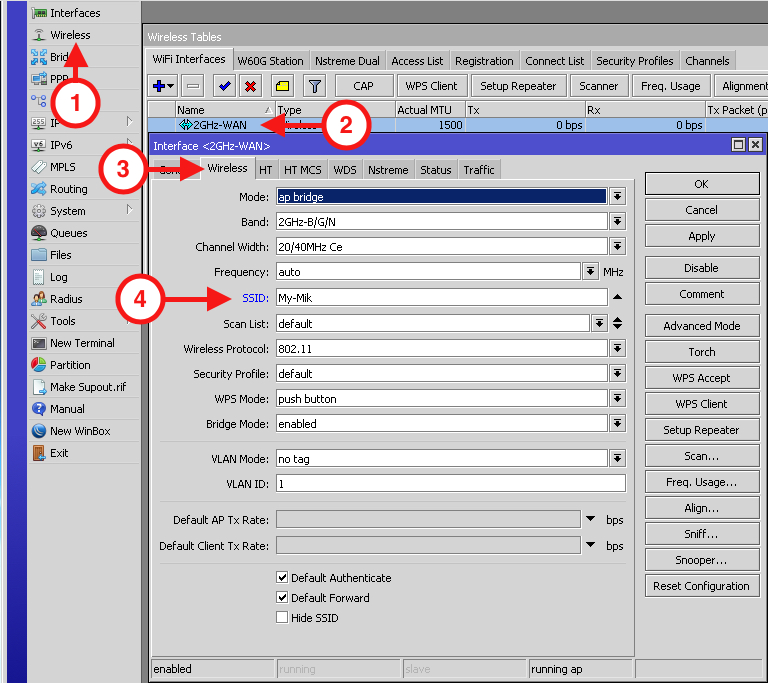Click the minus remove button
768x683 pixels.
coord(193,86)
